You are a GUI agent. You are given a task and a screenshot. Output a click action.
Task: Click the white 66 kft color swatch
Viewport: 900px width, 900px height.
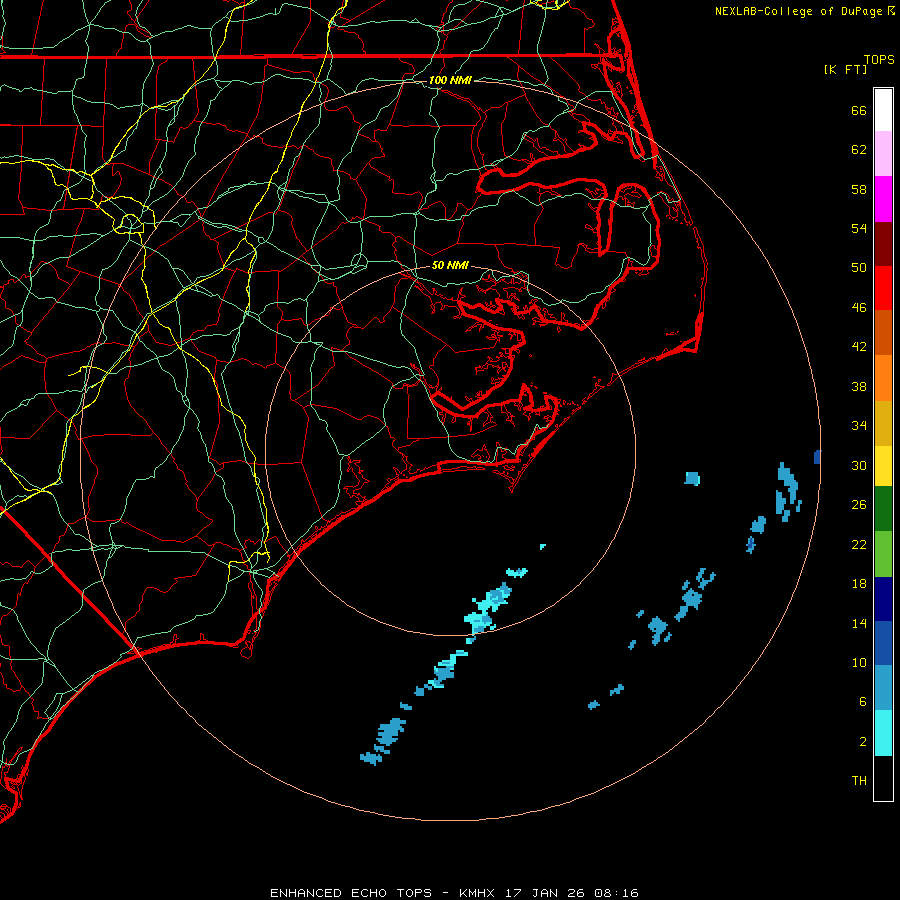(x=883, y=110)
